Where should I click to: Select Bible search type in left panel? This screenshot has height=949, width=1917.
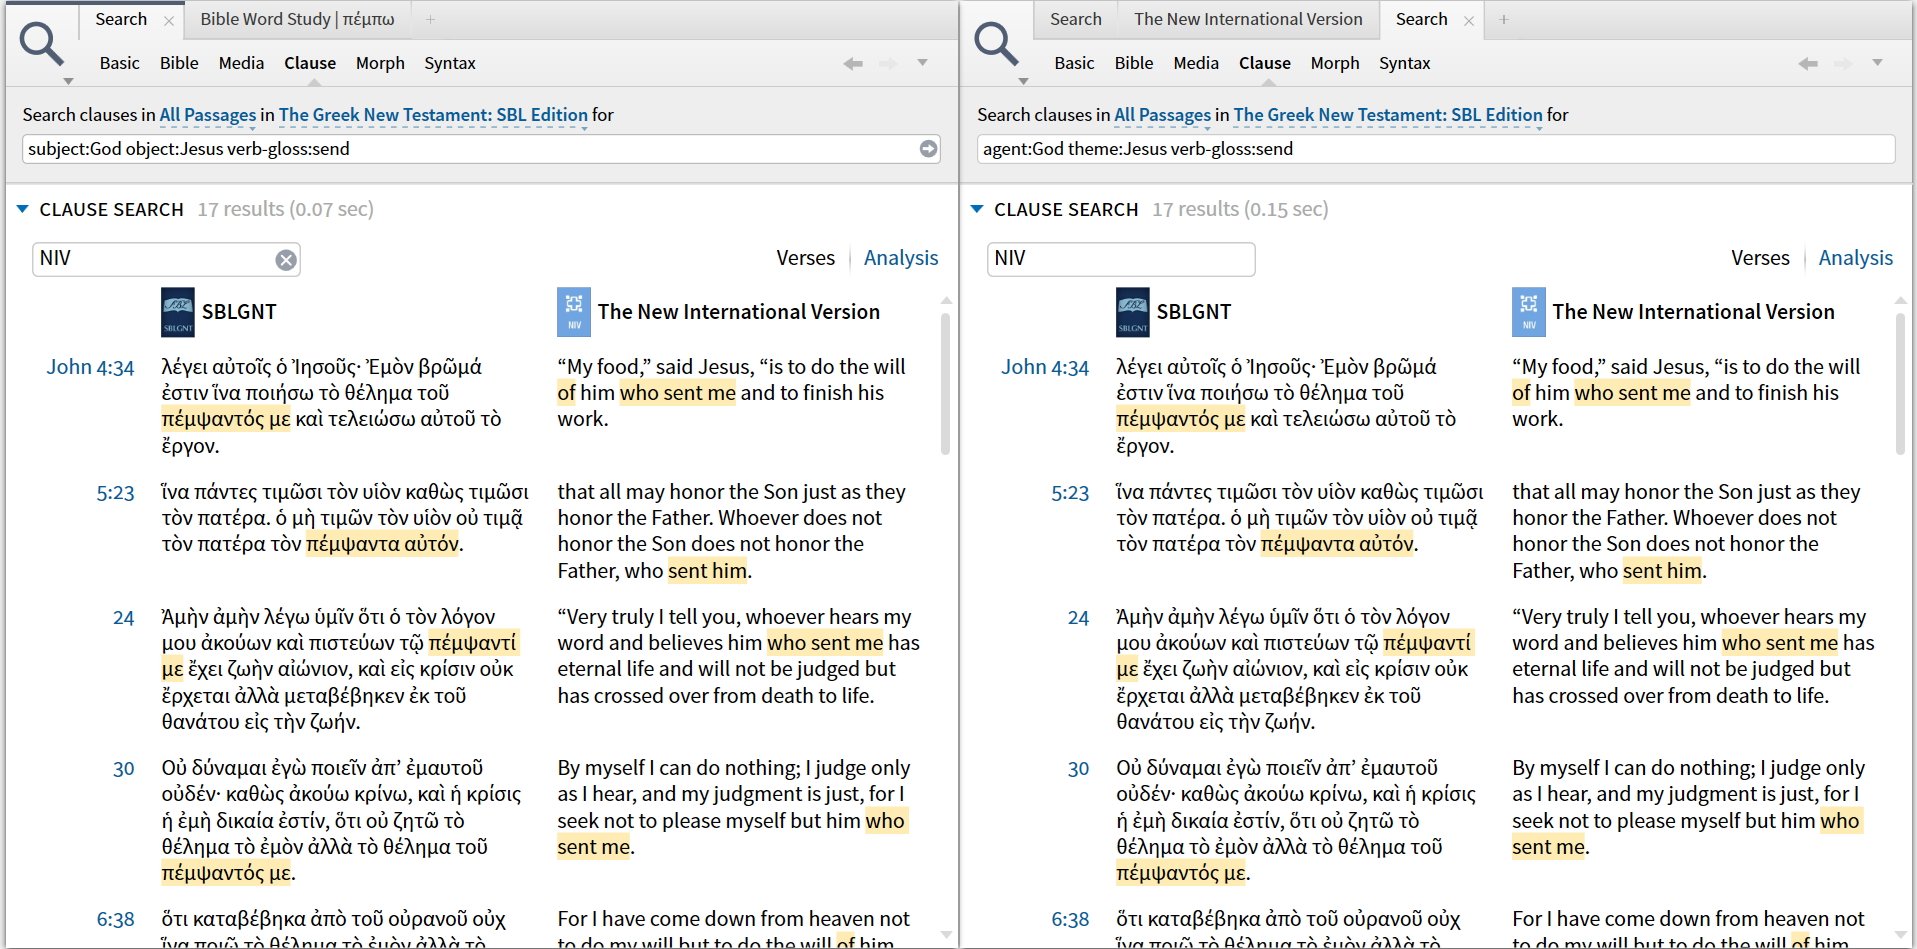point(179,63)
